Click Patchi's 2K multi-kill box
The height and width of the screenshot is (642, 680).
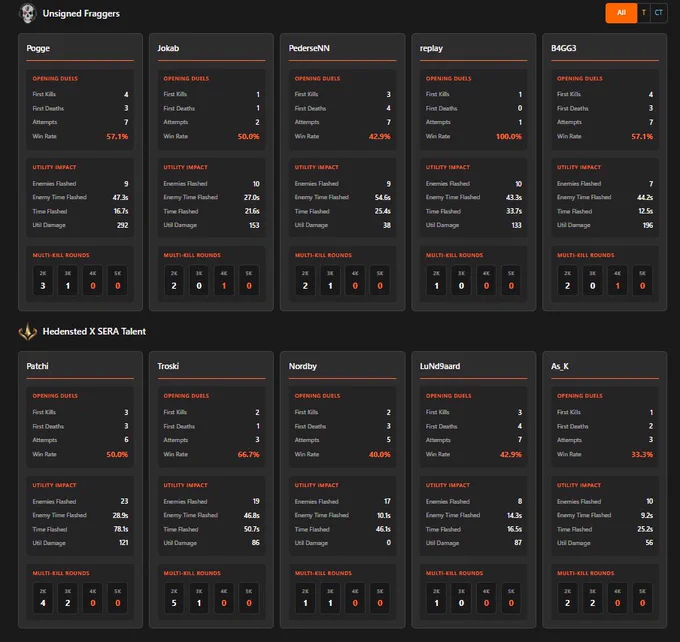(x=43, y=598)
